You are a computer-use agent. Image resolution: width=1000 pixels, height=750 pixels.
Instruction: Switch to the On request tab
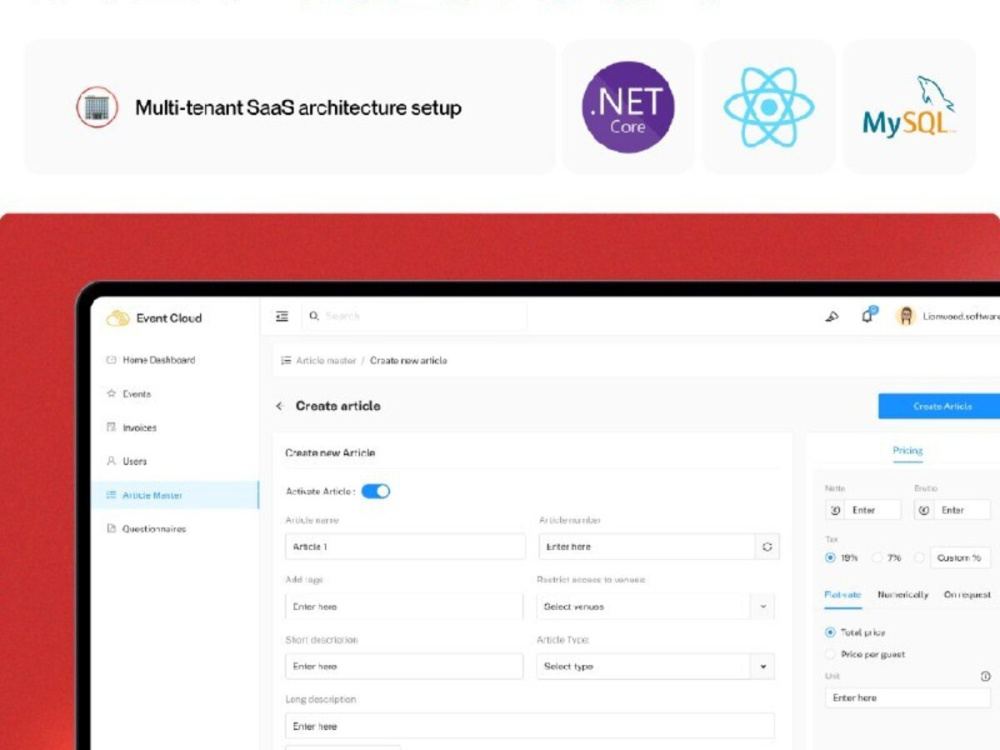(967, 594)
